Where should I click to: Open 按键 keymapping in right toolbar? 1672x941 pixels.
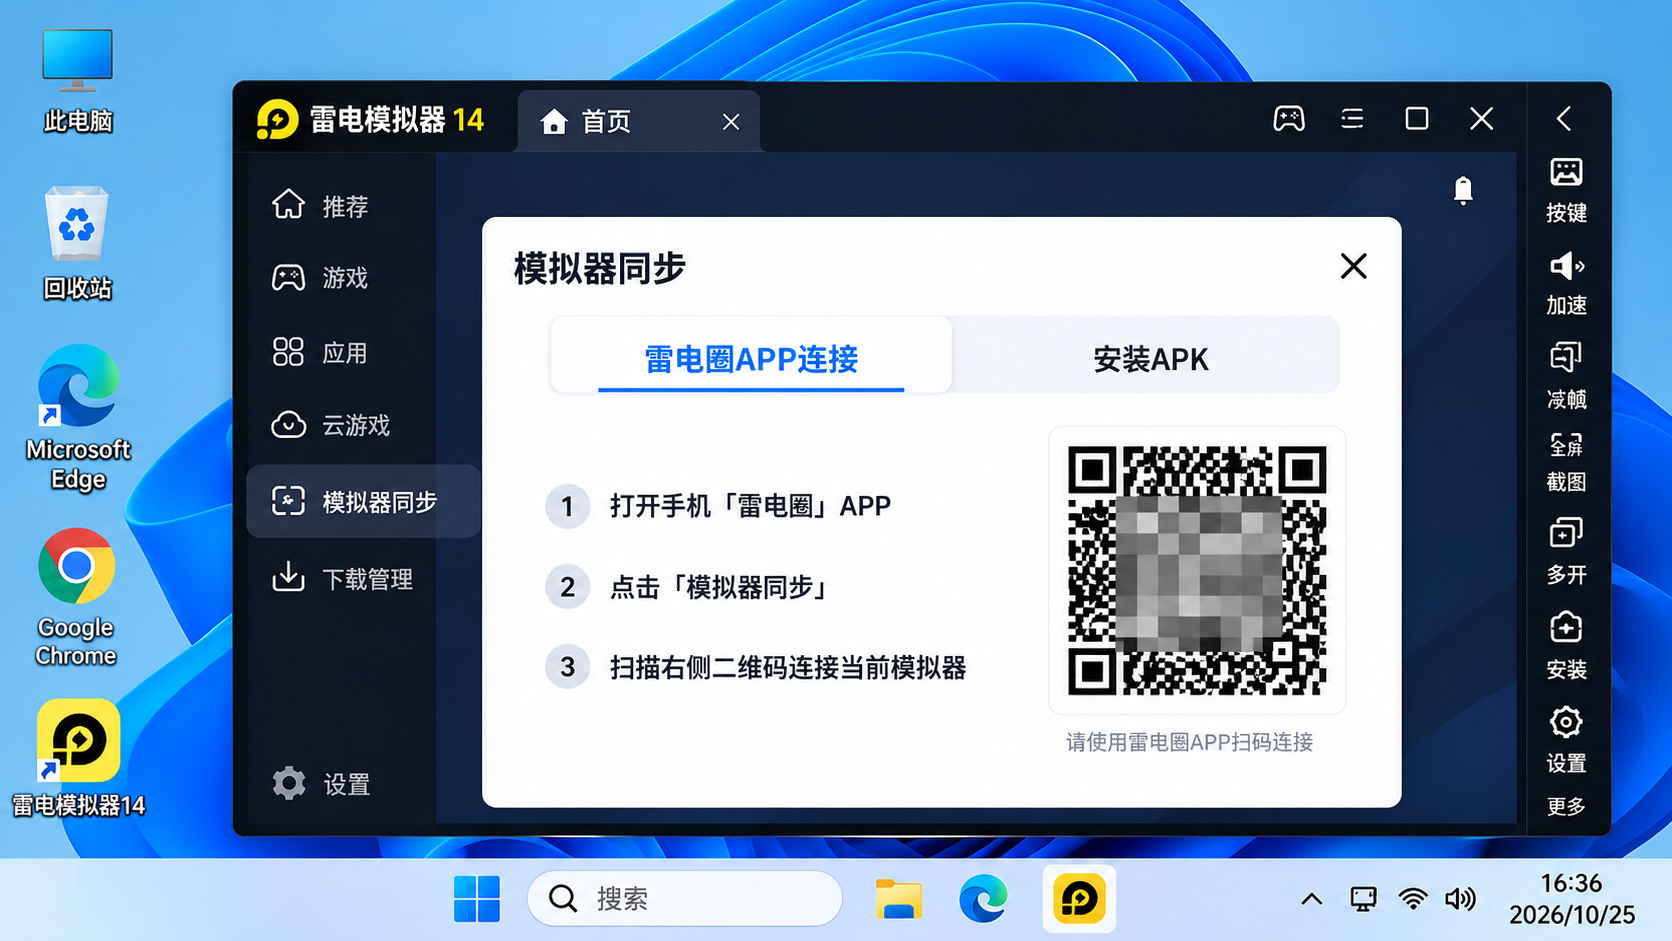pos(1566,190)
